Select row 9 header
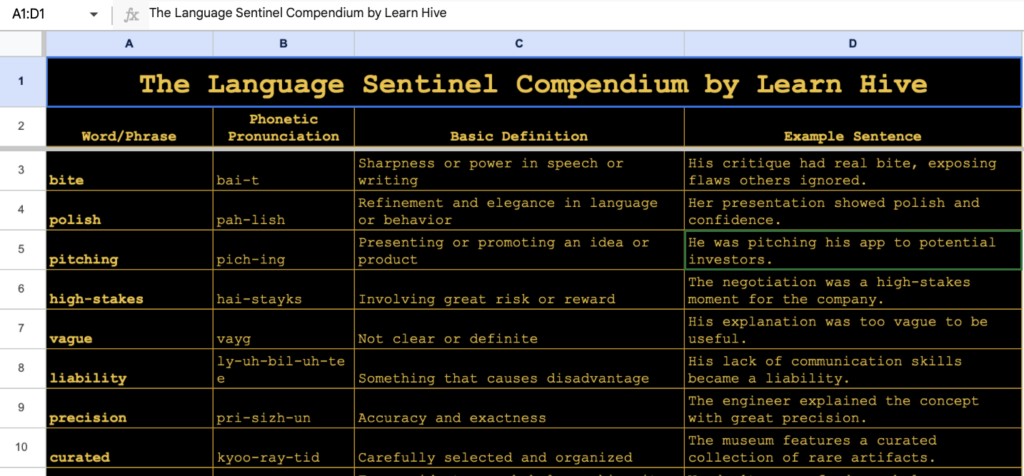The height and width of the screenshot is (476, 1024). point(22,408)
